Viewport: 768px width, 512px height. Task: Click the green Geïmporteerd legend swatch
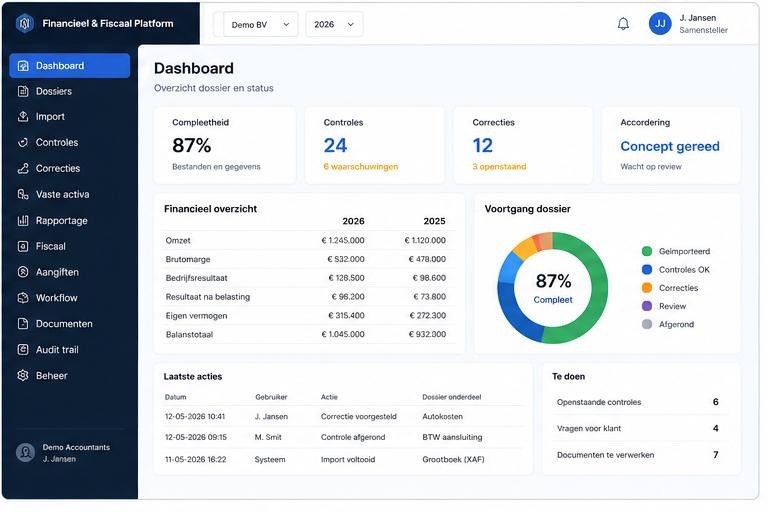tap(647, 251)
